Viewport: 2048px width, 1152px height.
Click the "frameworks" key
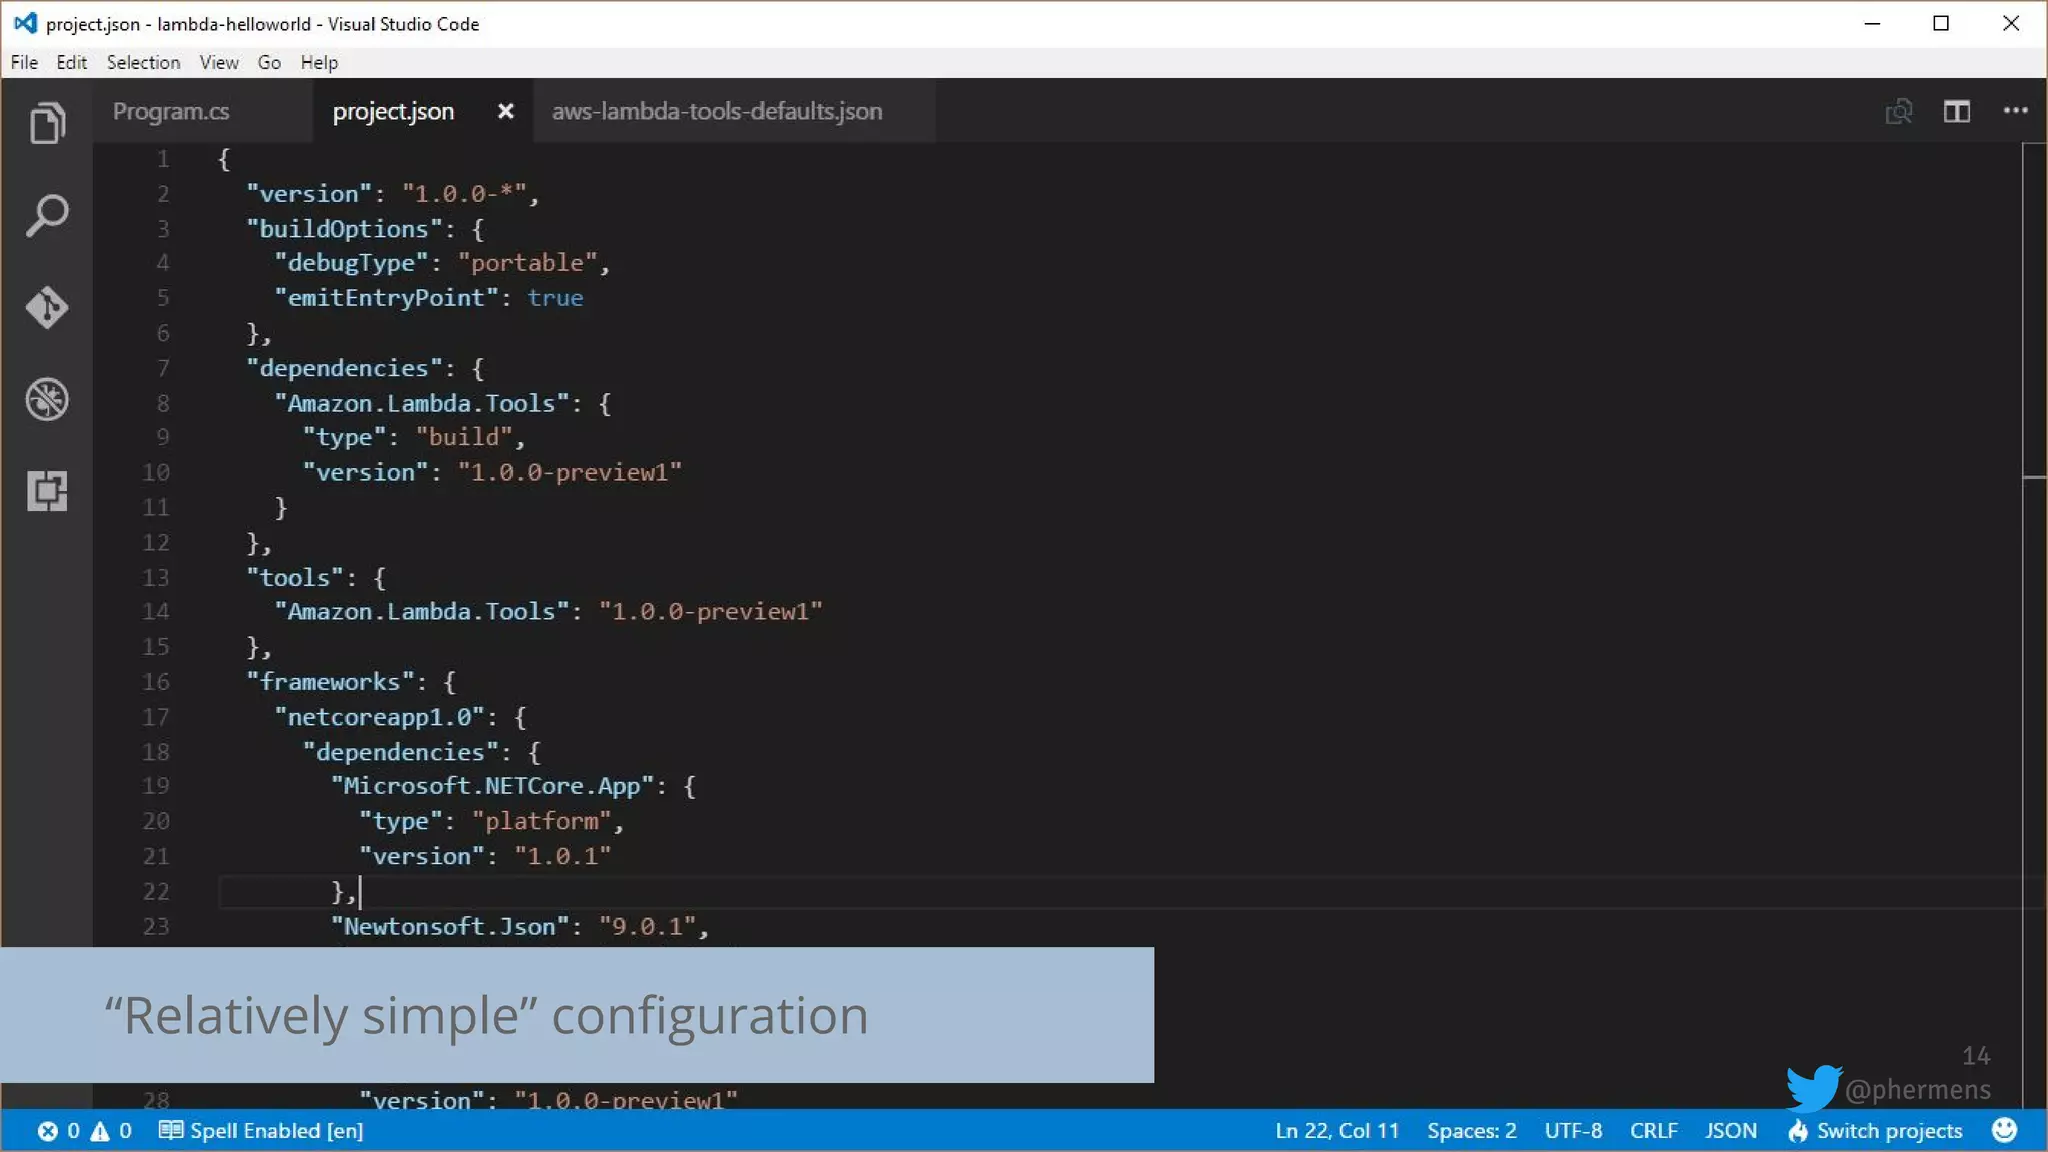330,682
